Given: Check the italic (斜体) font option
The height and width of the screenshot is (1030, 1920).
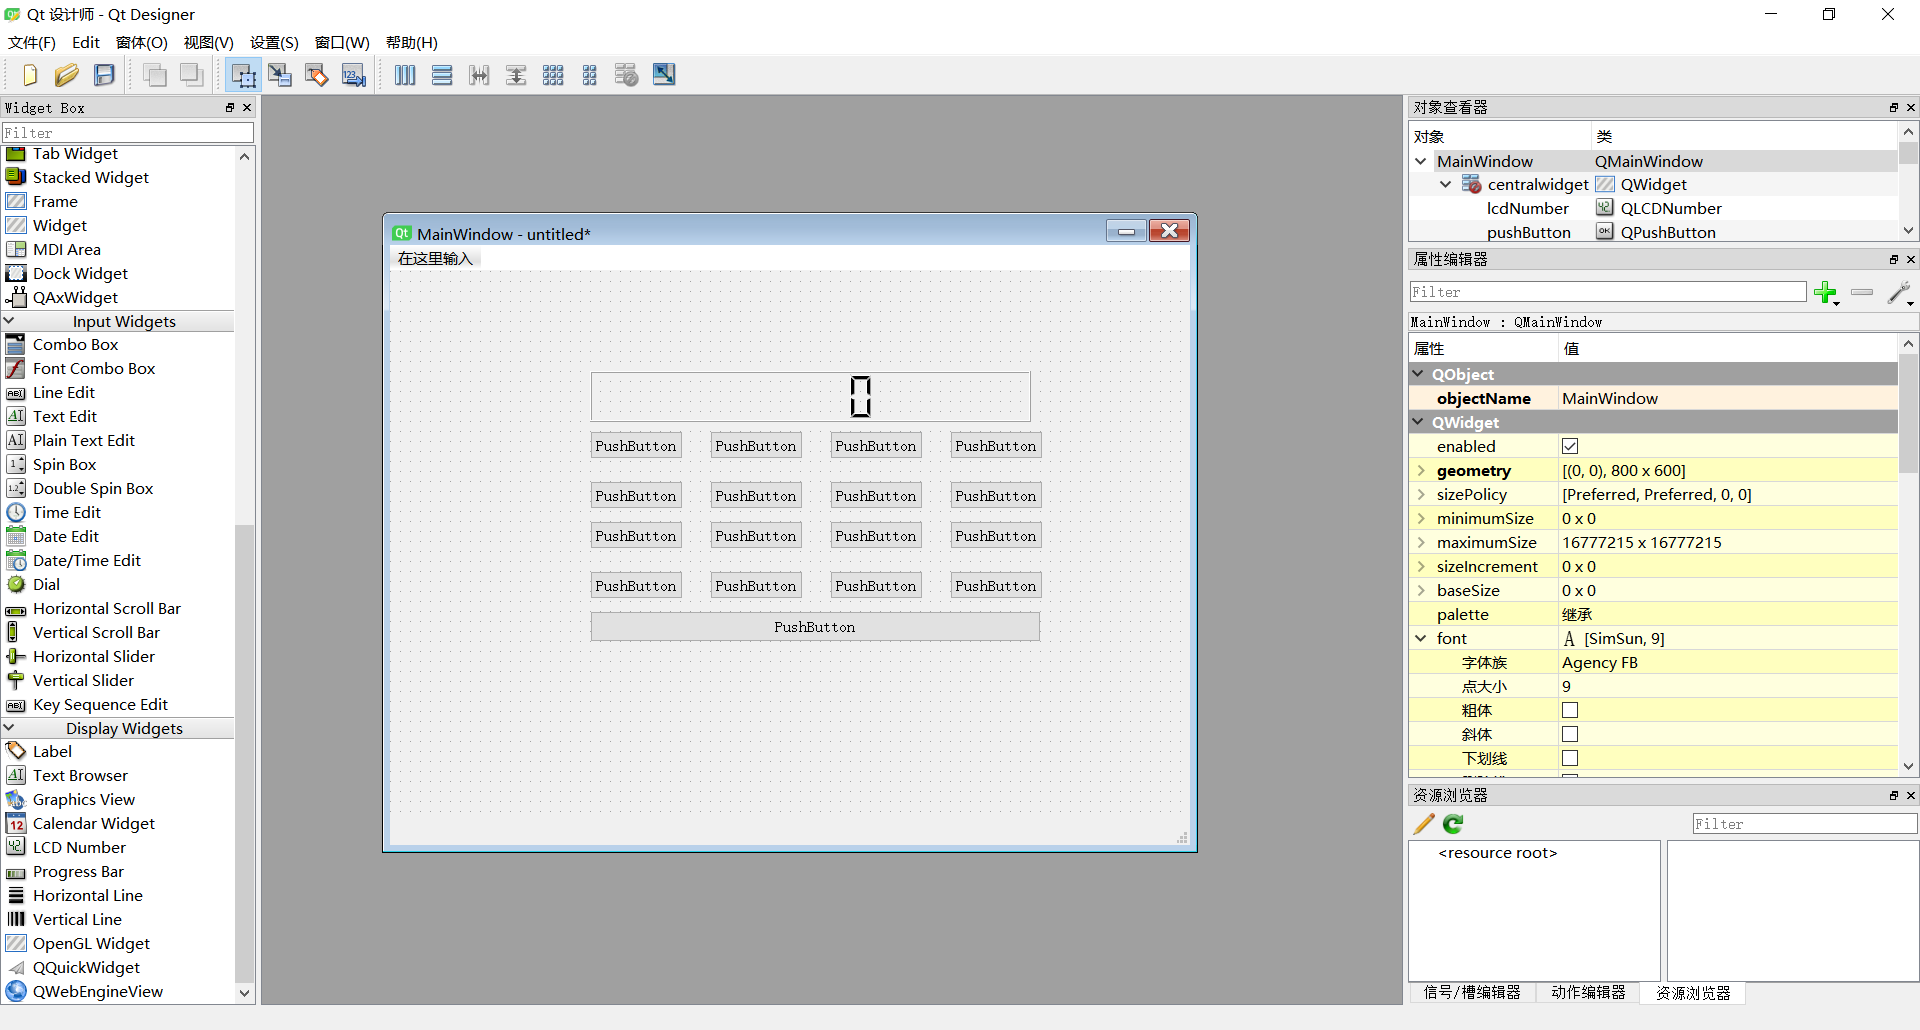Looking at the screenshot, I should click(1570, 734).
